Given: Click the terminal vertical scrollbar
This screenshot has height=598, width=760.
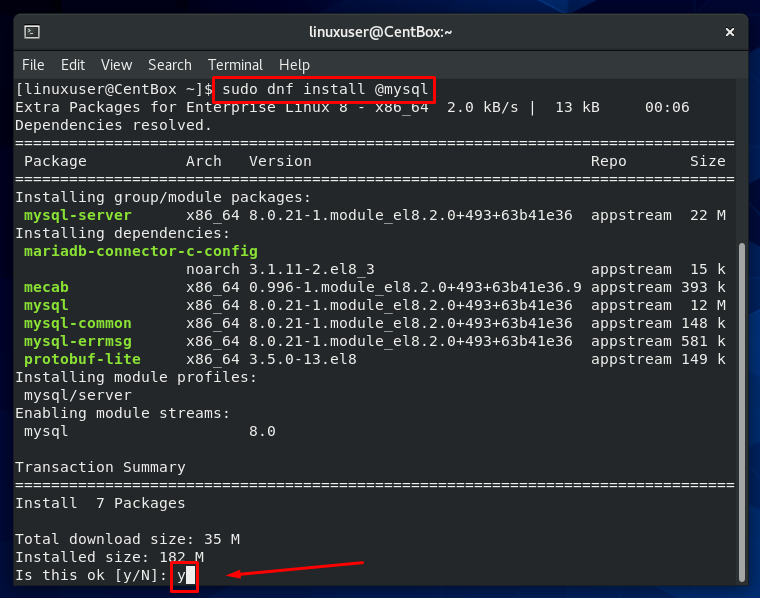Looking at the screenshot, I should click(x=742, y=412).
